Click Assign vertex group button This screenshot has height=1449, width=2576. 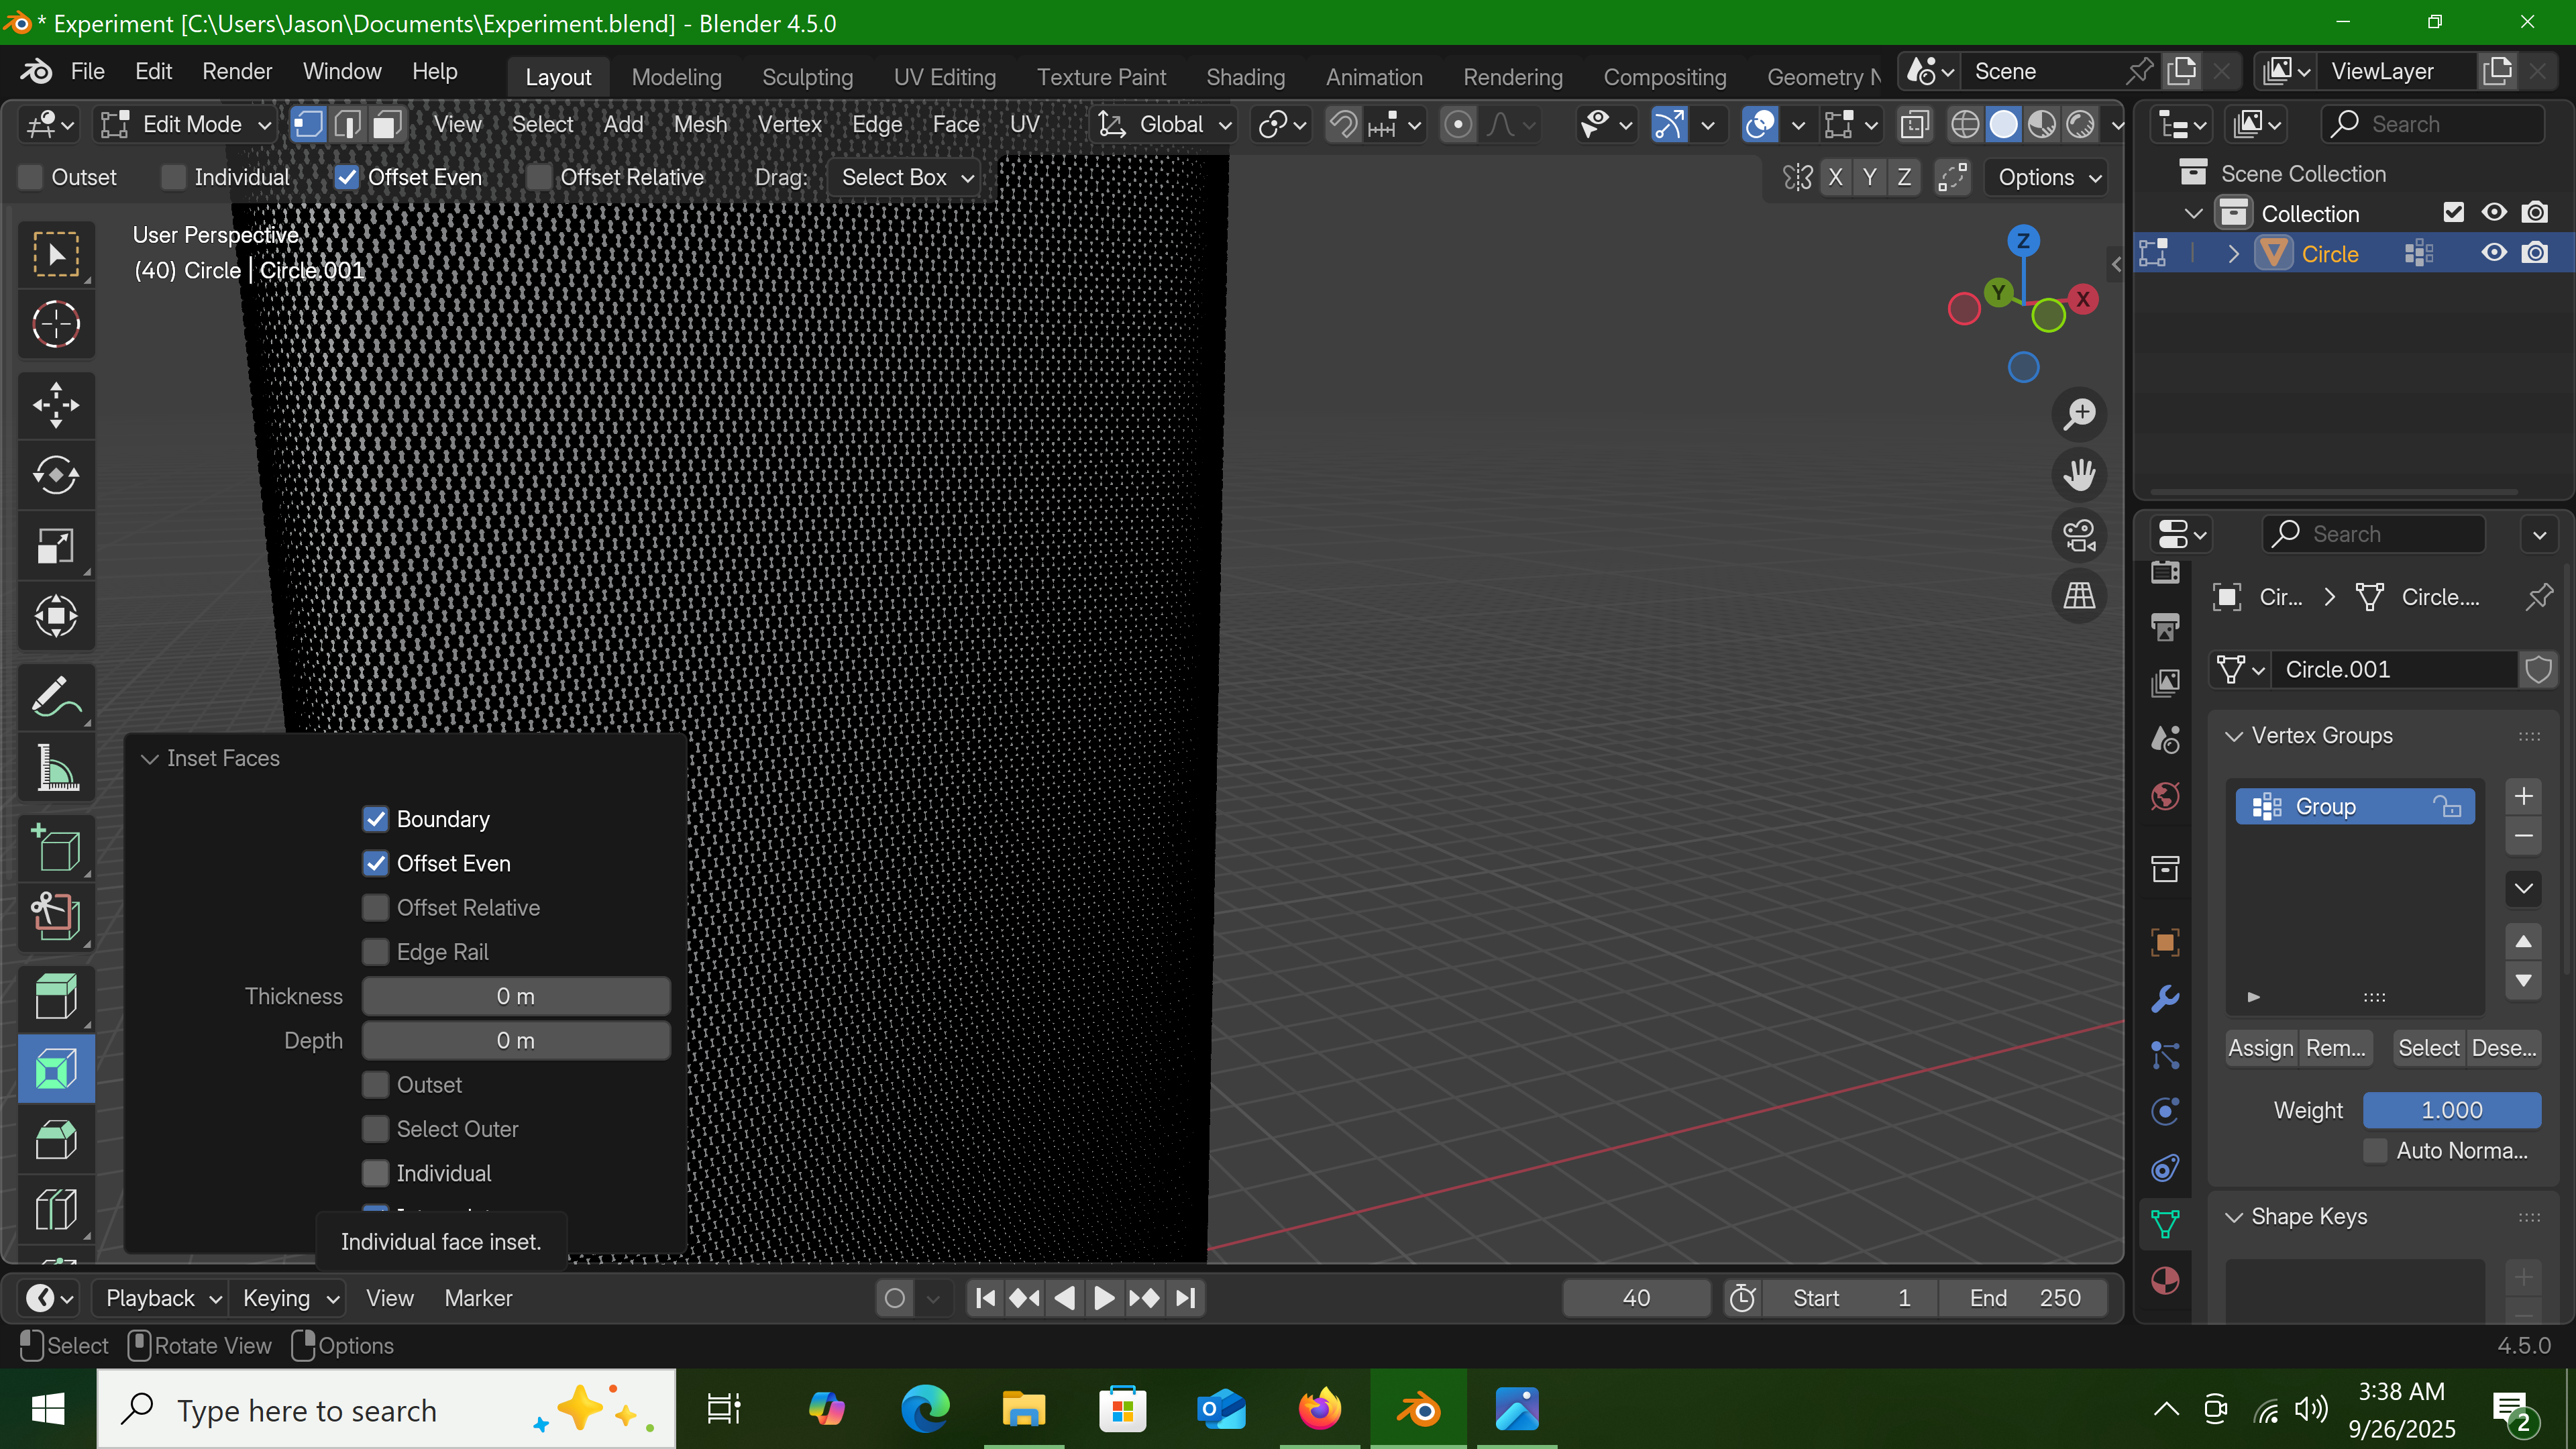pyautogui.click(x=2260, y=1048)
